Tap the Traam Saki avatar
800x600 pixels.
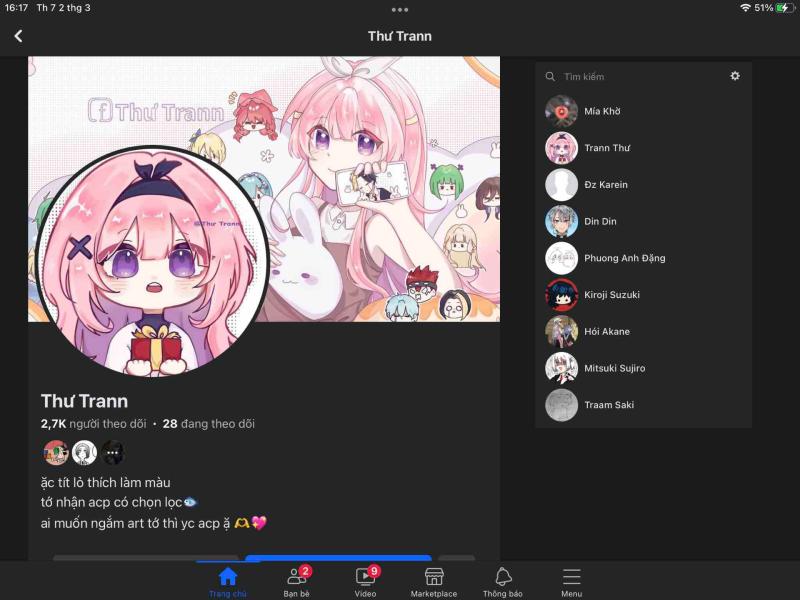[x=561, y=405]
